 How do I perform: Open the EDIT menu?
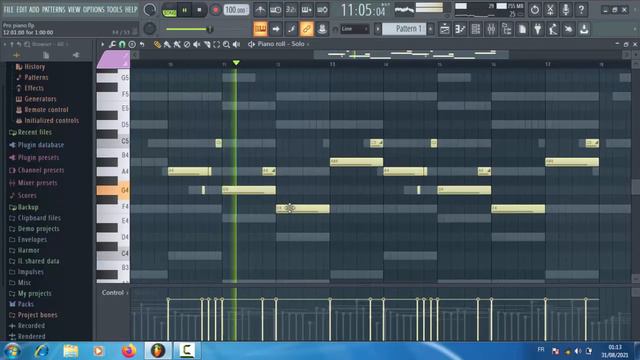pyautogui.click(x=22, y=9)
